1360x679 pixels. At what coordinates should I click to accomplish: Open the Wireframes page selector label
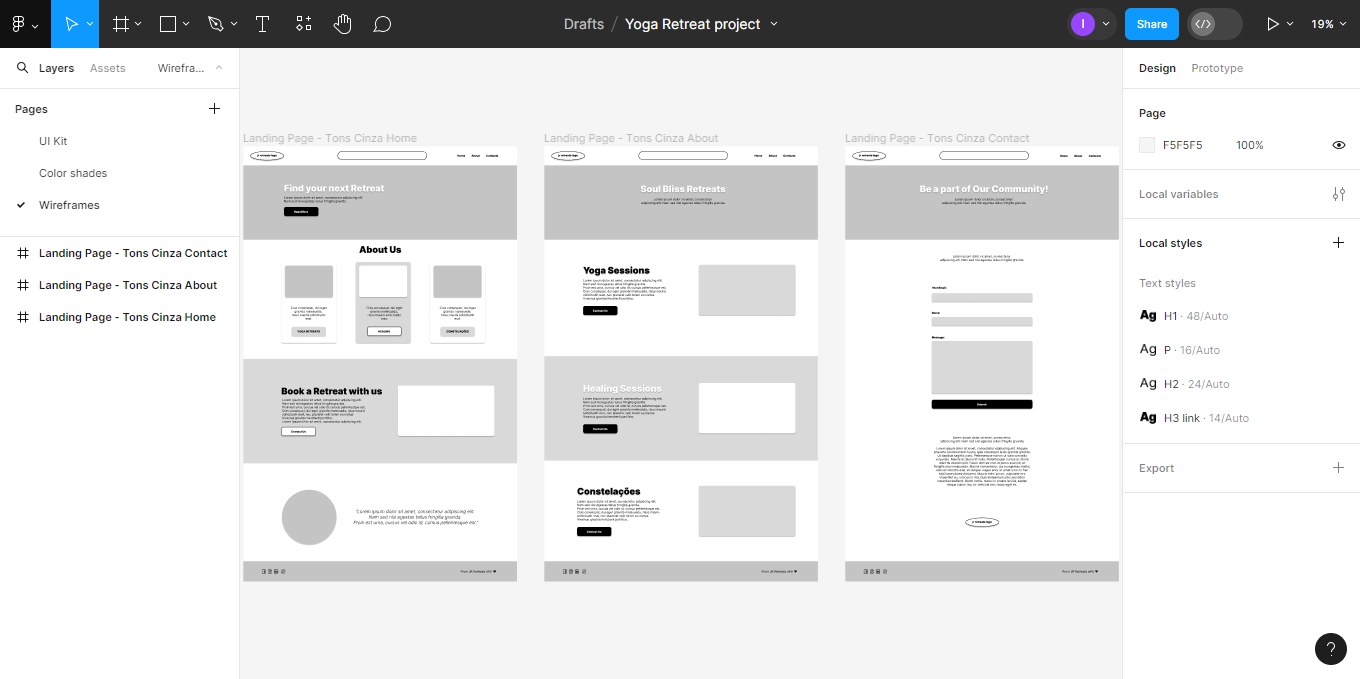click(x=181, y=68)
